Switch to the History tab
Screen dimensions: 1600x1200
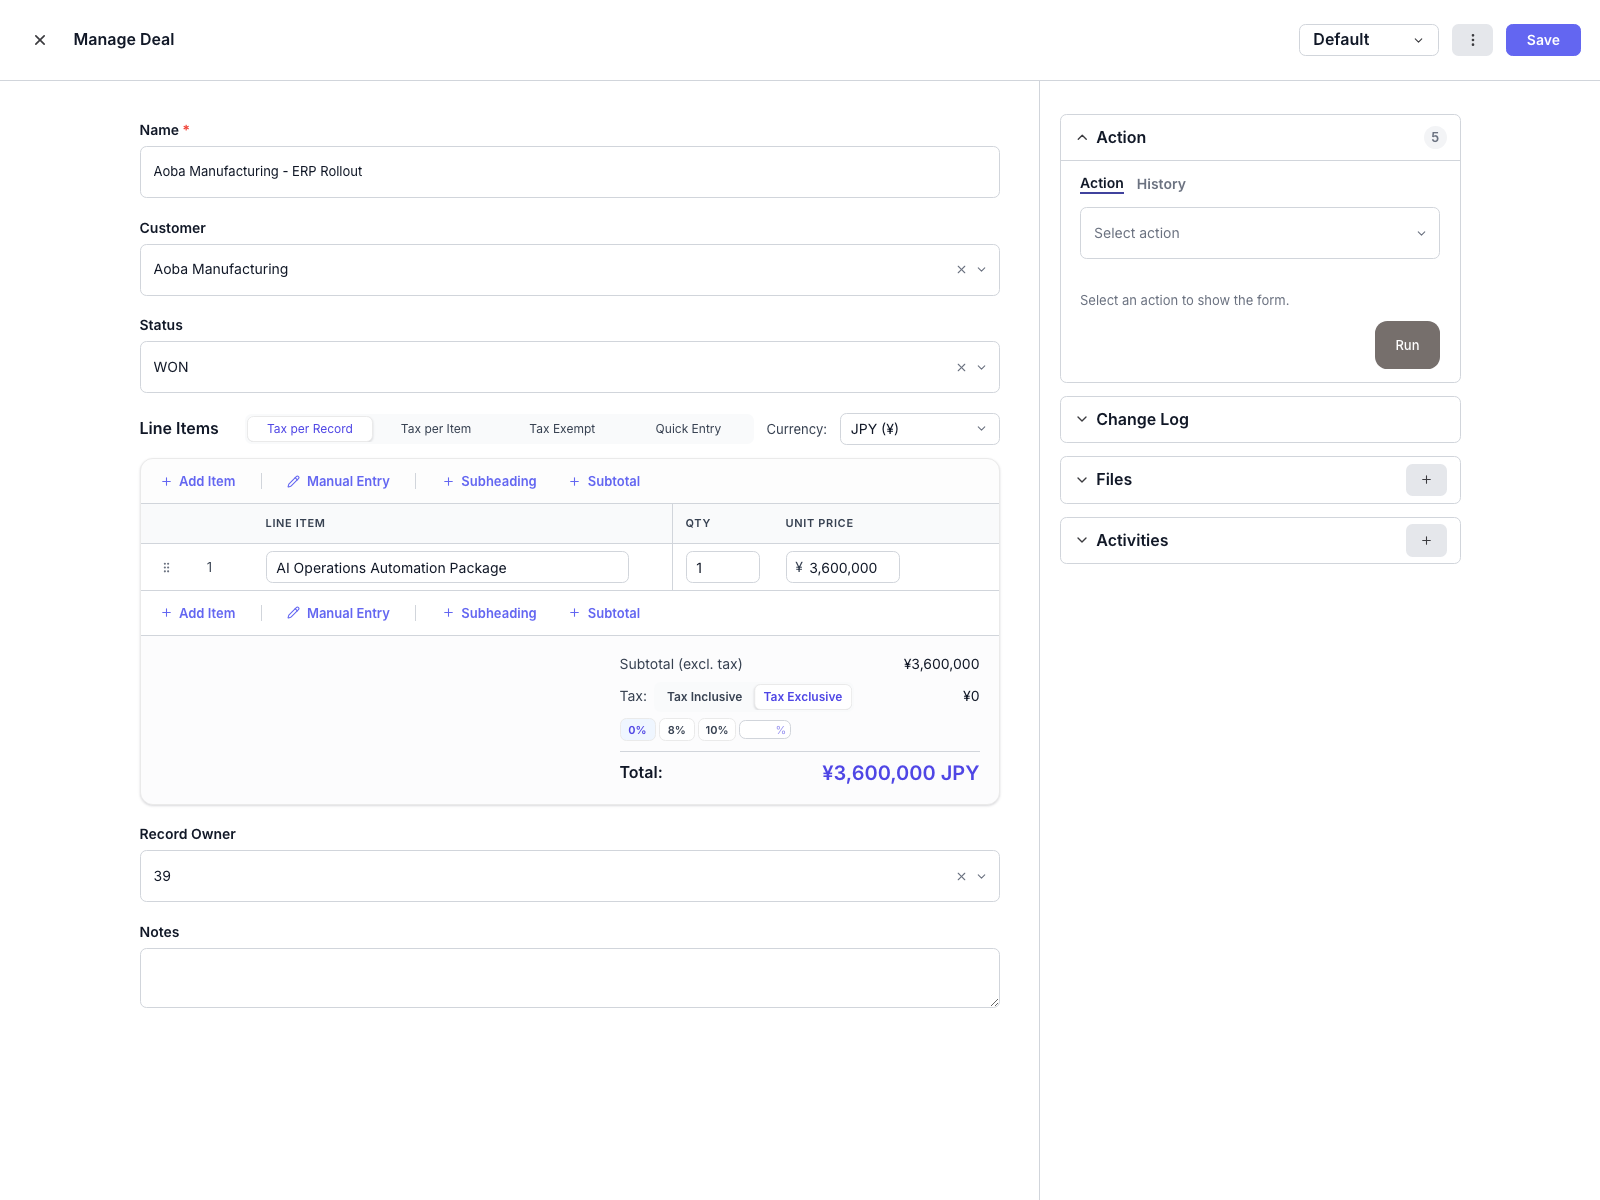[1161, 184]
